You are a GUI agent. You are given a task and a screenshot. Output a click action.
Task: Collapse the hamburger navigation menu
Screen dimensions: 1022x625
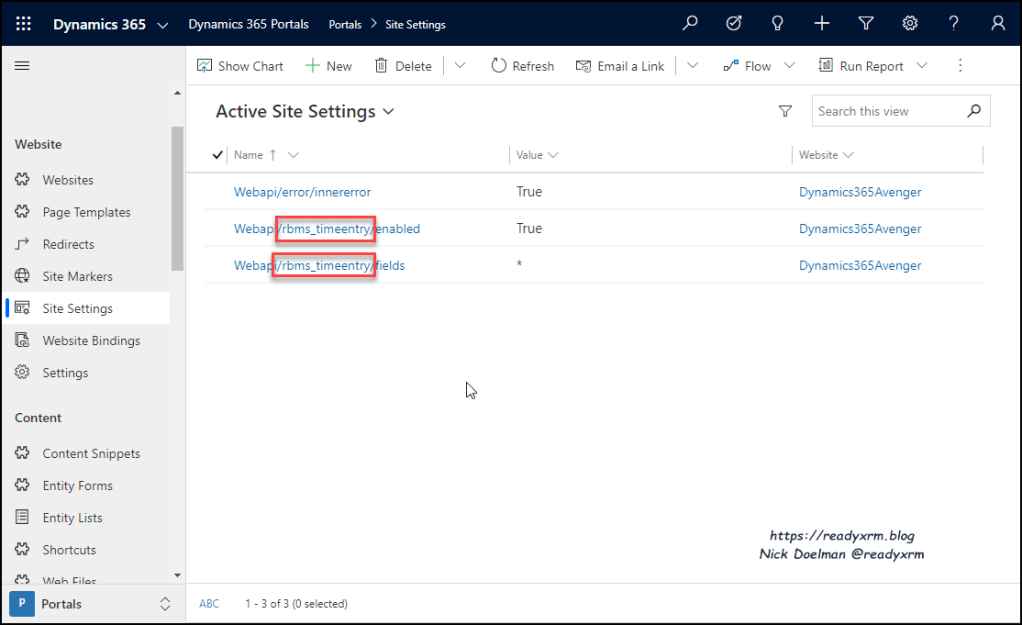tap(22, 66)
